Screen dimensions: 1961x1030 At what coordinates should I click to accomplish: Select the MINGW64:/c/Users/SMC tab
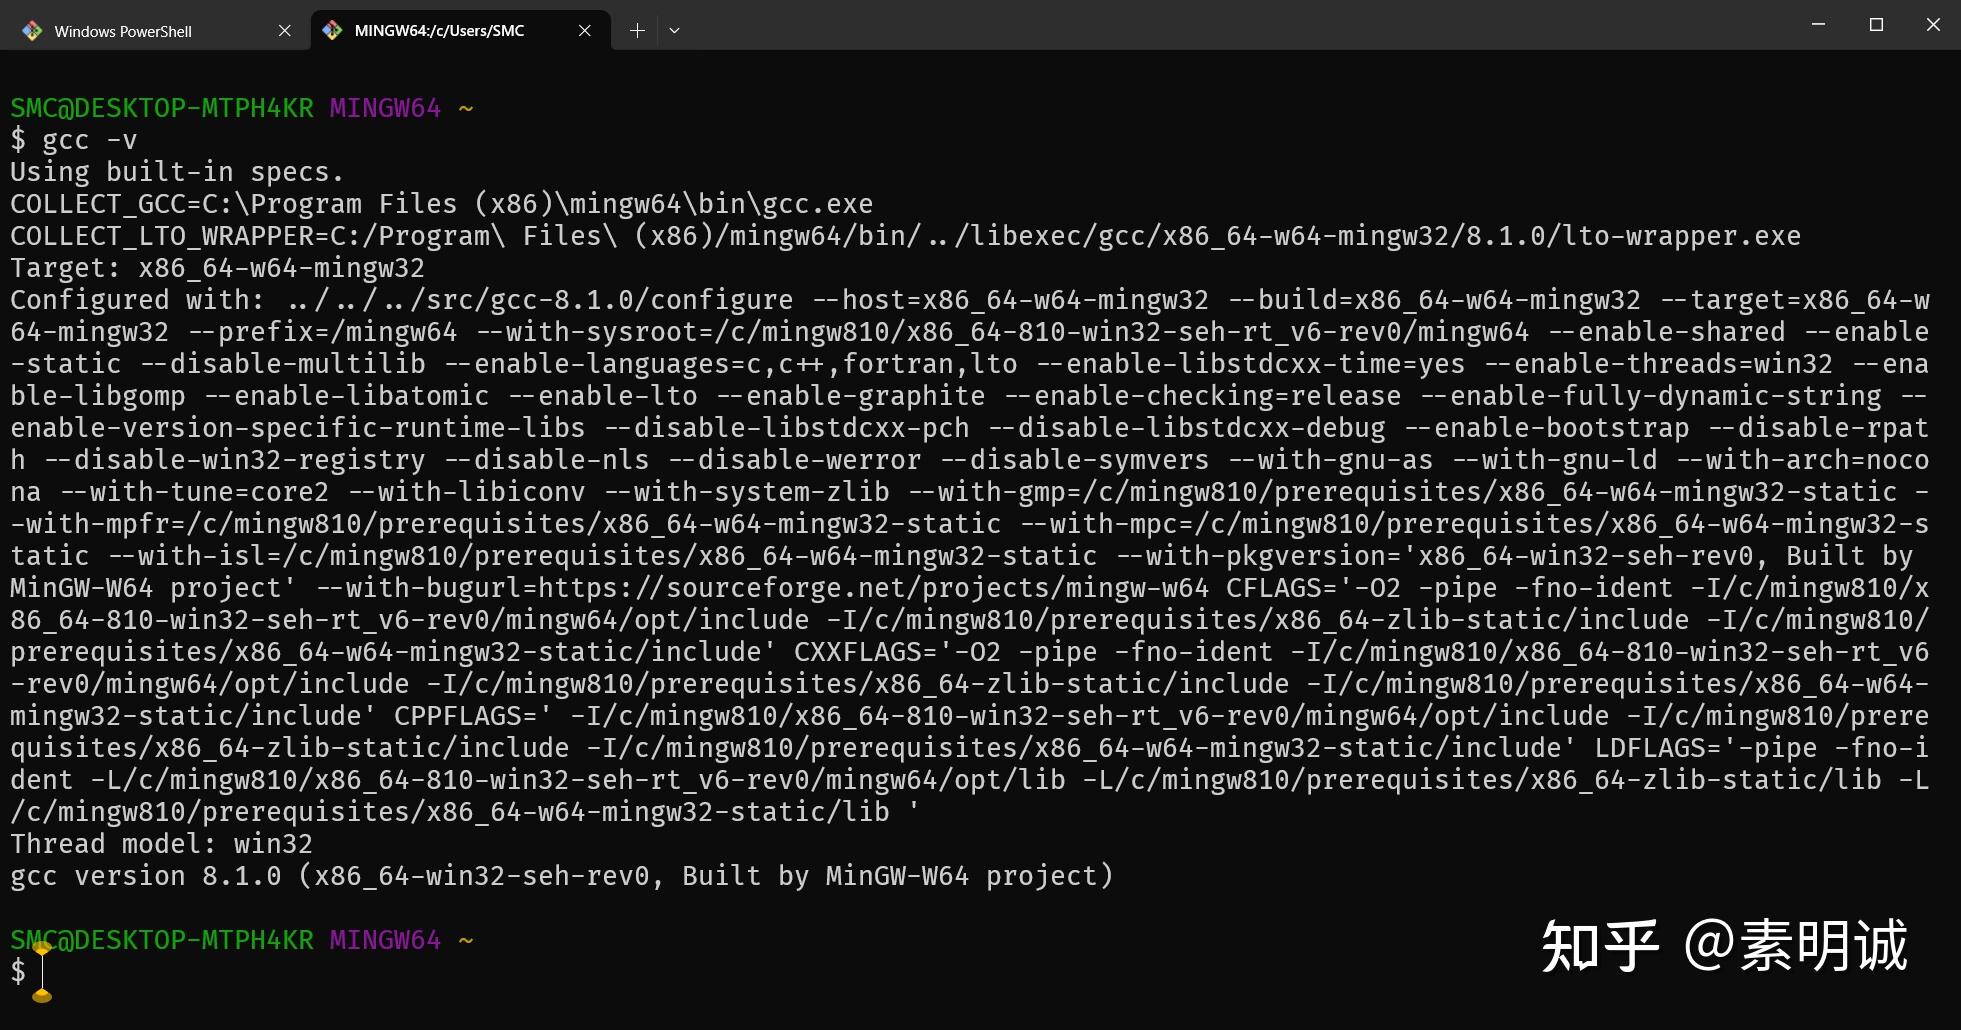click(x=440, y=31)
